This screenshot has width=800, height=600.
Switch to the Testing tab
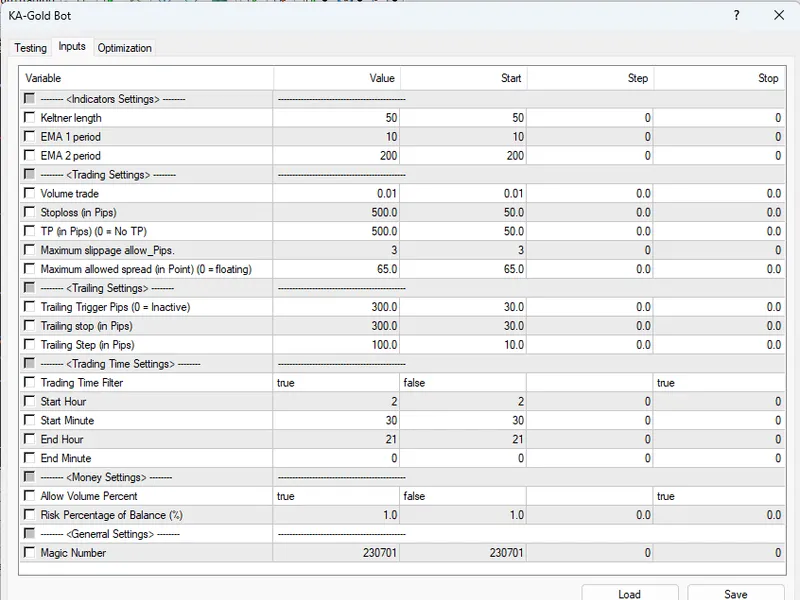31,47
